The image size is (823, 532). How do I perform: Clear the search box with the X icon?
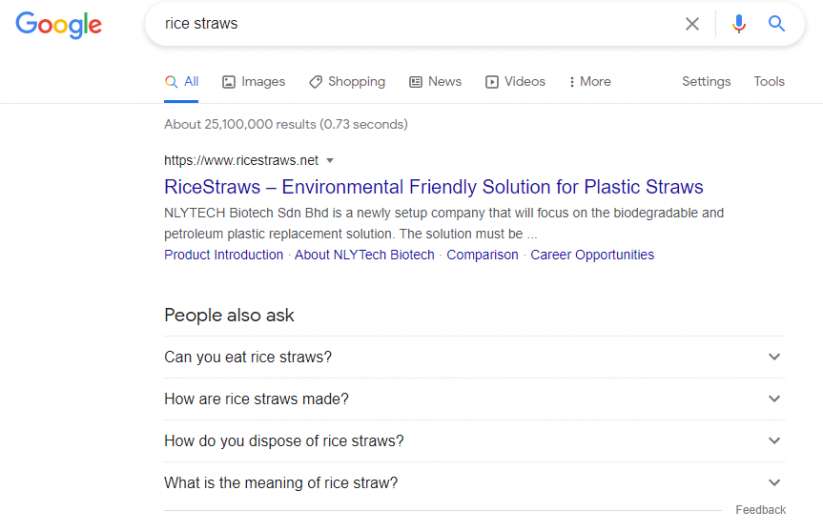[692, 24]
